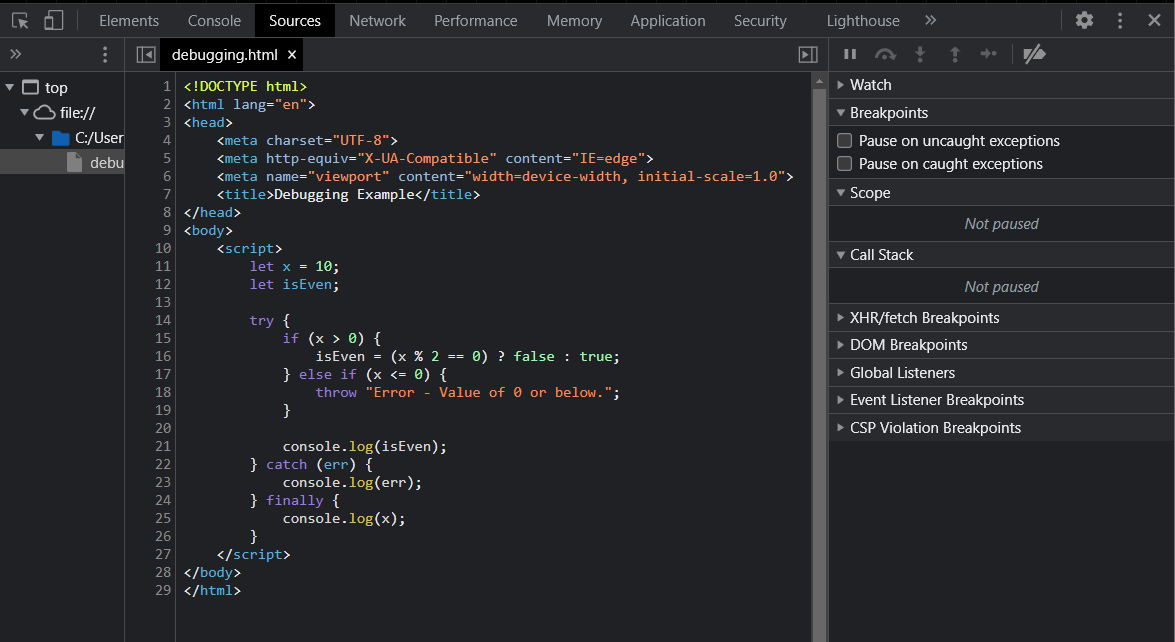The height and width of the screenshot is (642, 1175).
Task: Open the Security tab
Action: 760,21
